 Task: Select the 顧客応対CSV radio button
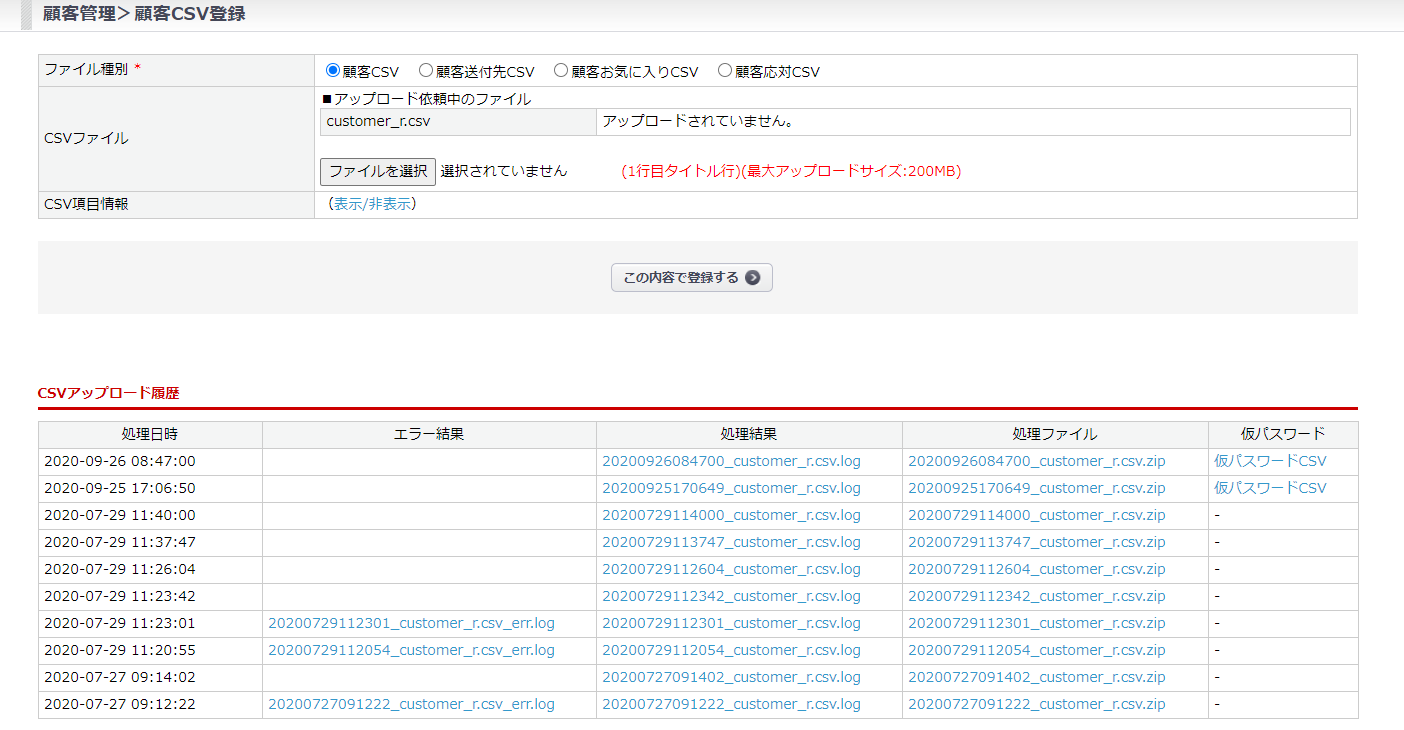pyautogui.click(x=725, y=71)
